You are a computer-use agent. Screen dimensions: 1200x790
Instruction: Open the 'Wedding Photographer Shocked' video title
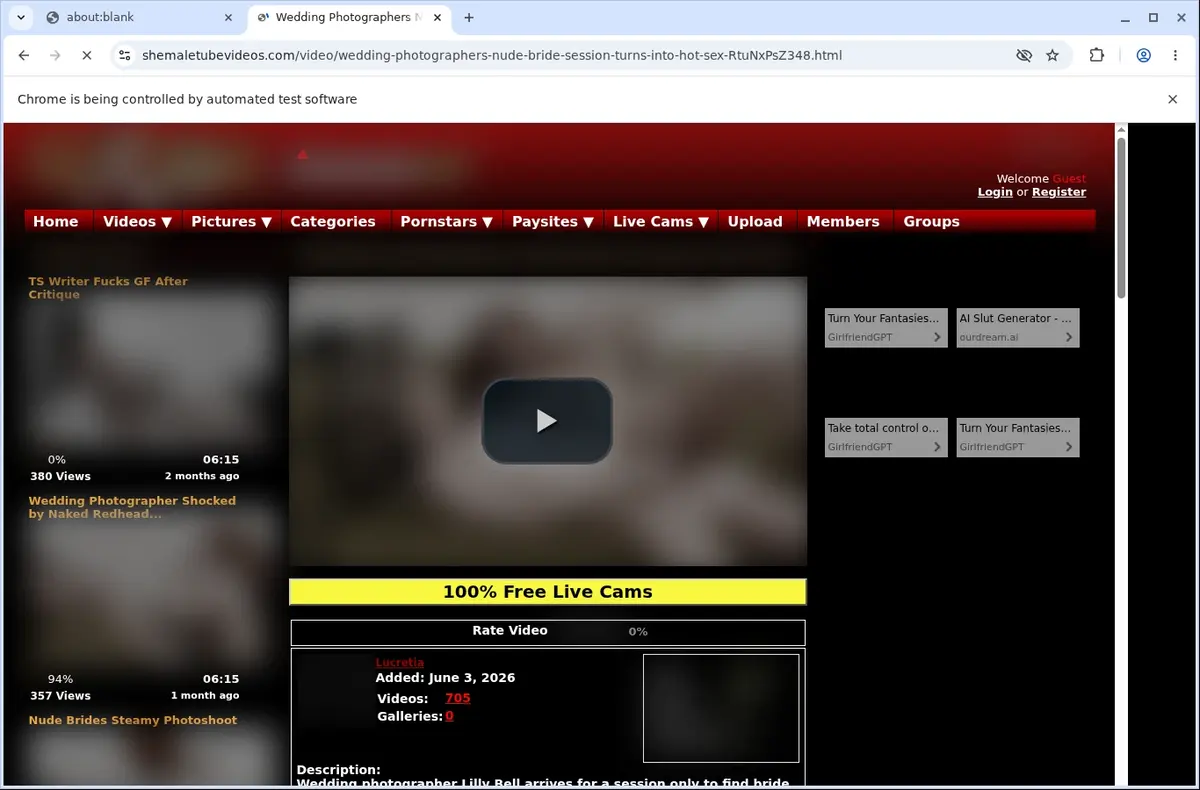coord(132,507)
